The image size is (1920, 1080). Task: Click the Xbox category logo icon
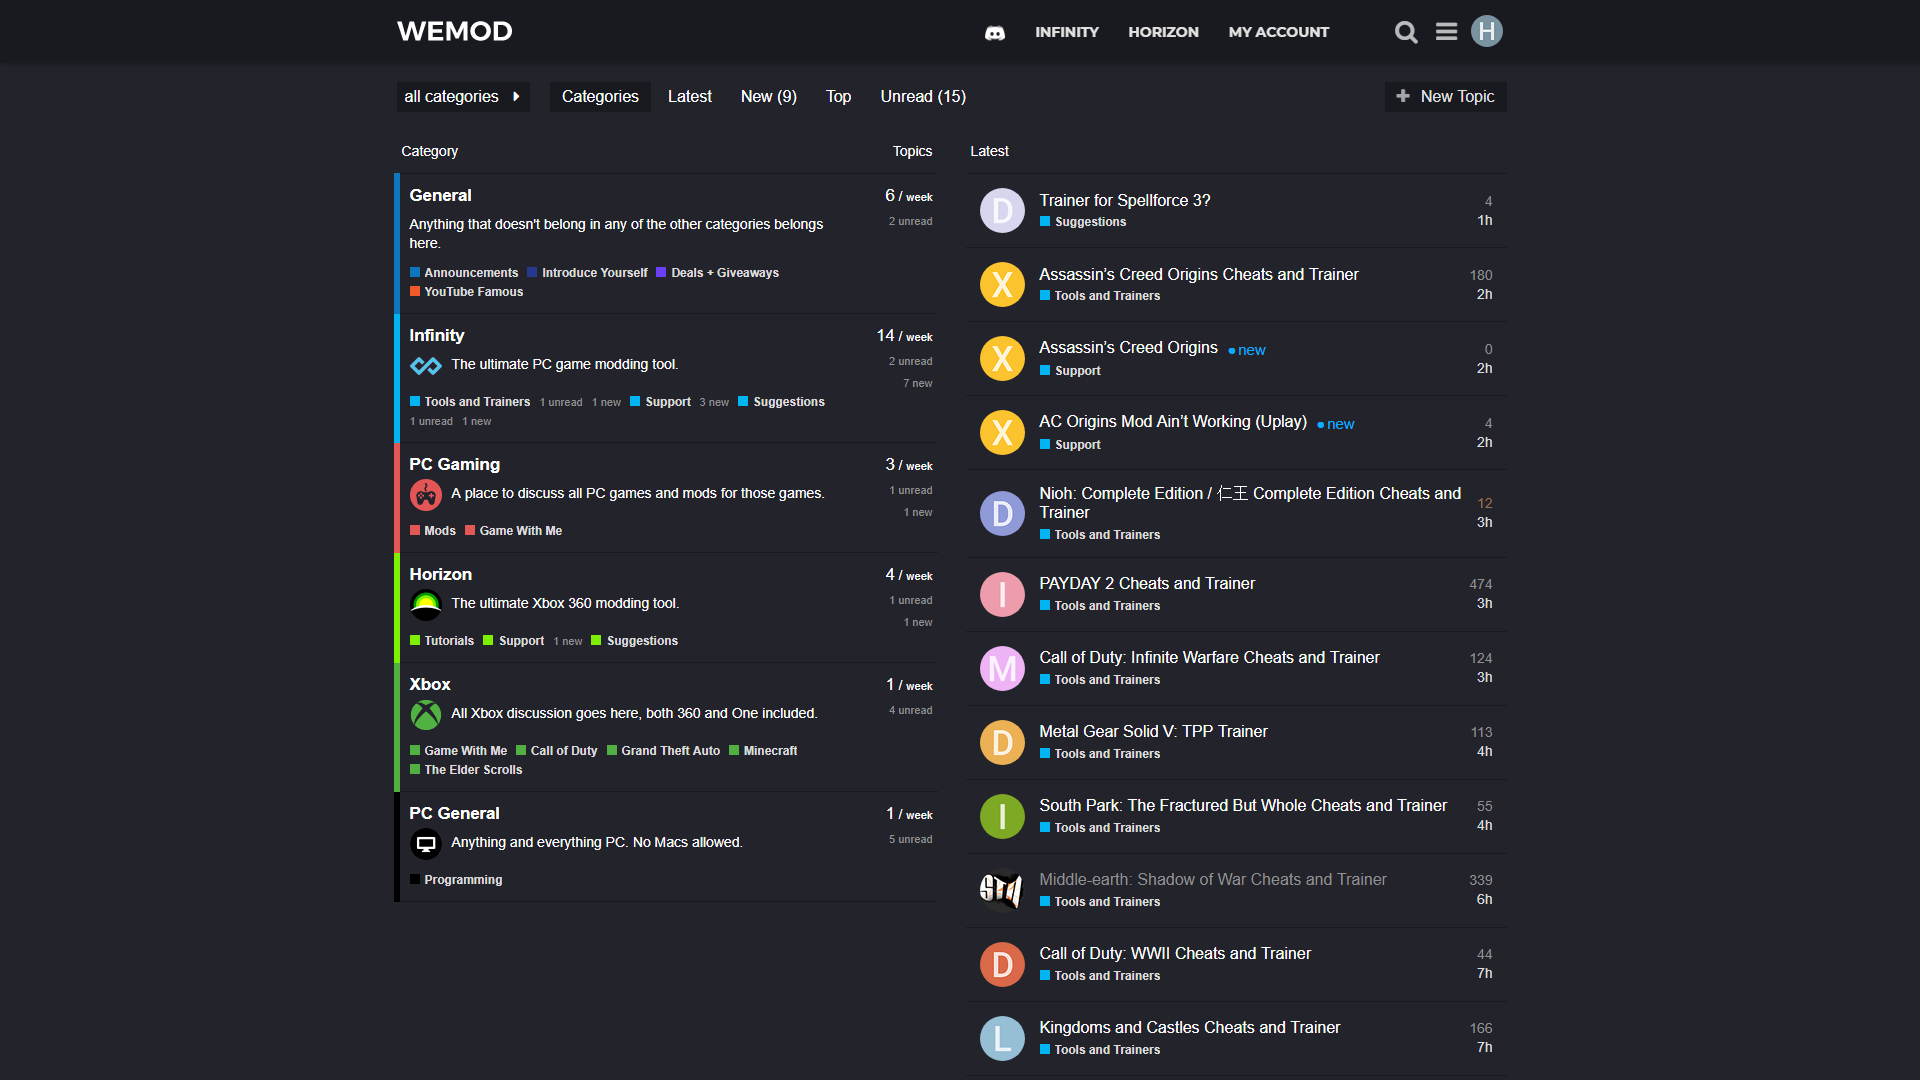[426, 715]
